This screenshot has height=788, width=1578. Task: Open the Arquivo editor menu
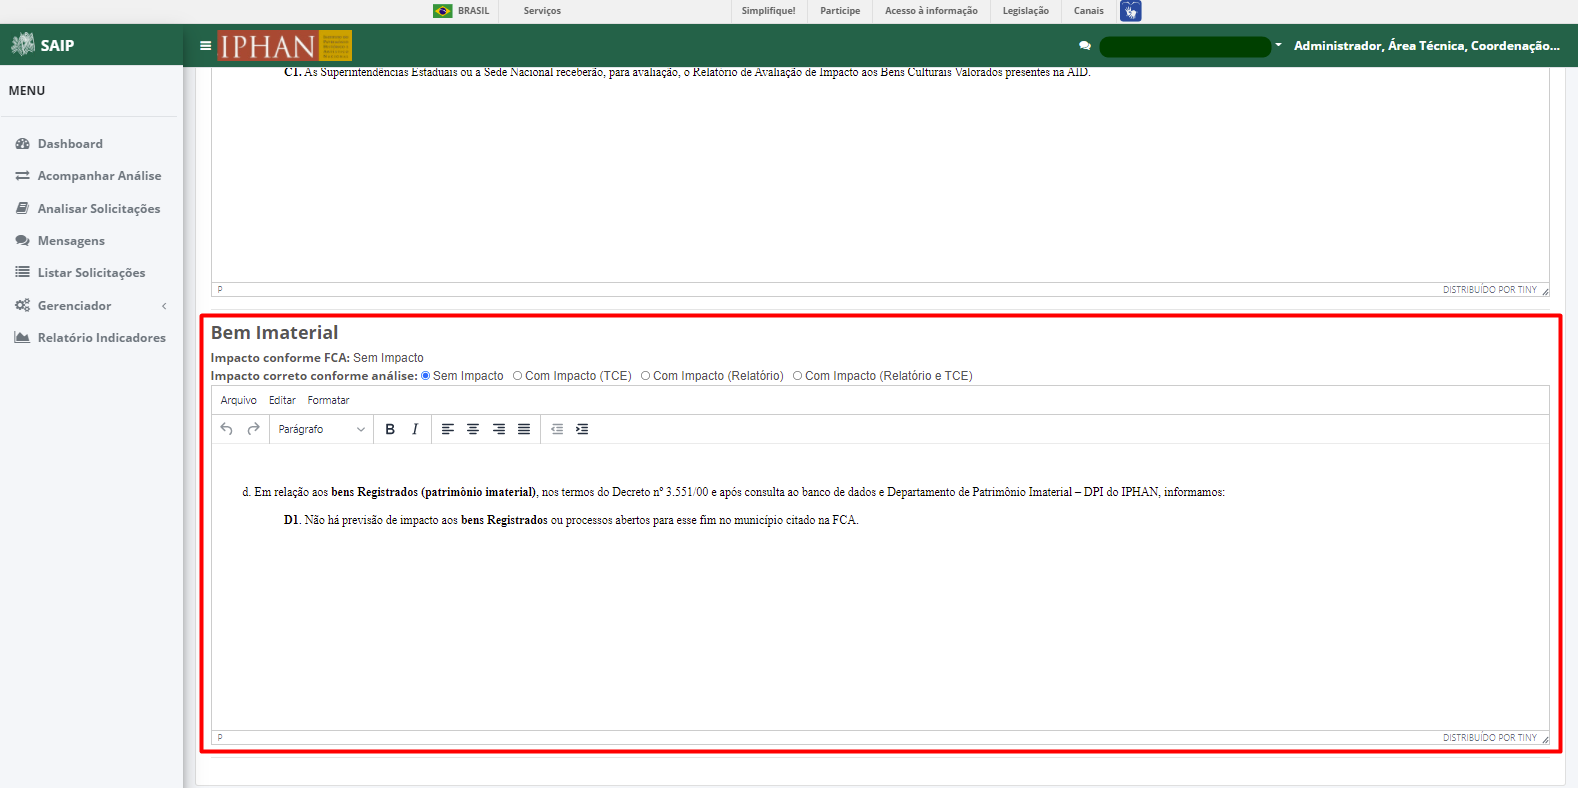(x=239, y=400)
